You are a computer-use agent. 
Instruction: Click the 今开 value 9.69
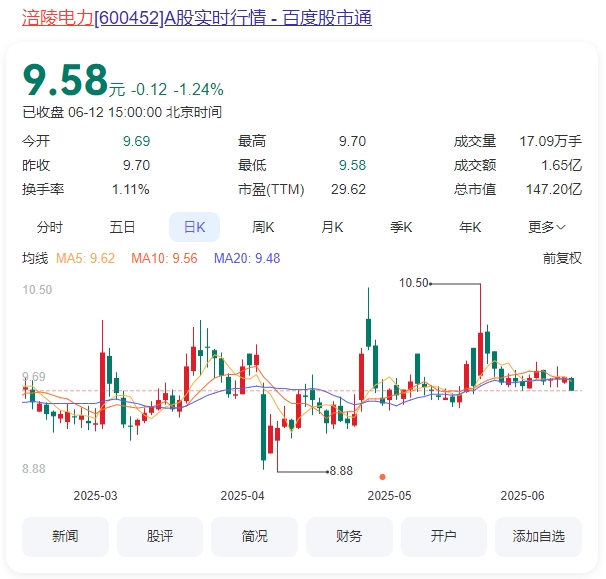pos(136,141)
